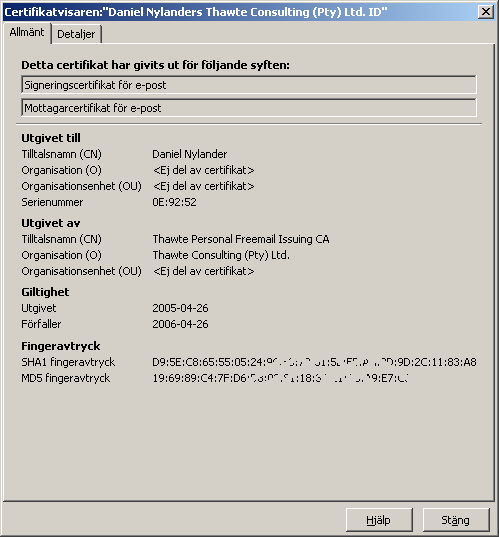
Task: Click Thawte Personal Freemail Issuing CA text
Action: (241, 239)
